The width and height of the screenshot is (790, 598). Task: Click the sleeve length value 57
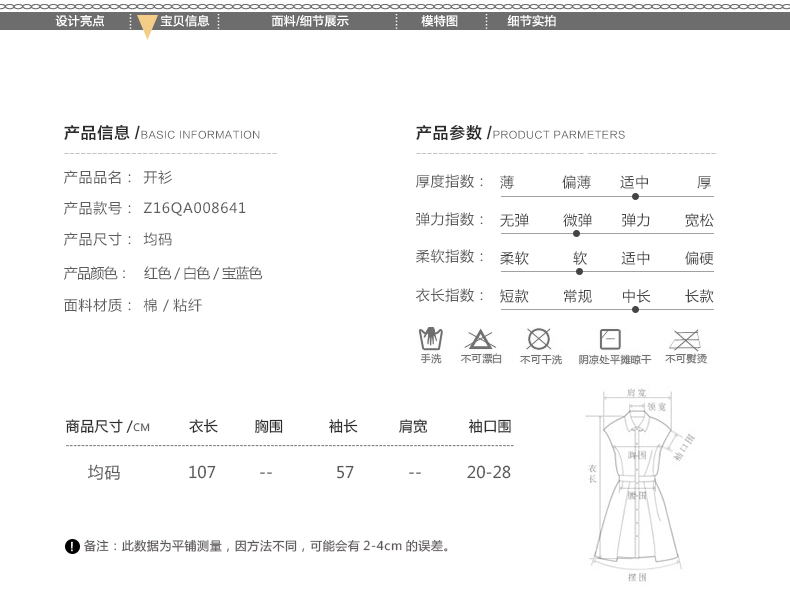click(x=345, y=471)
